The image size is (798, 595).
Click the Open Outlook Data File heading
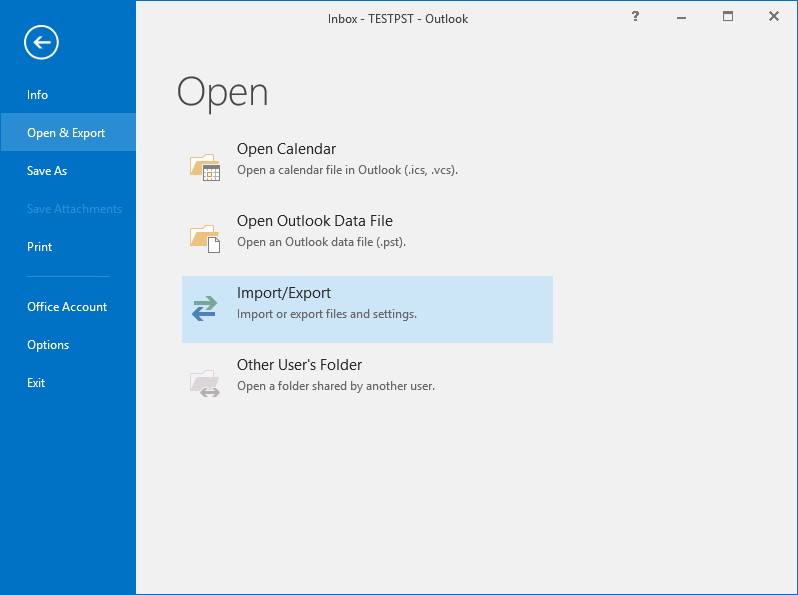(315, 221)
